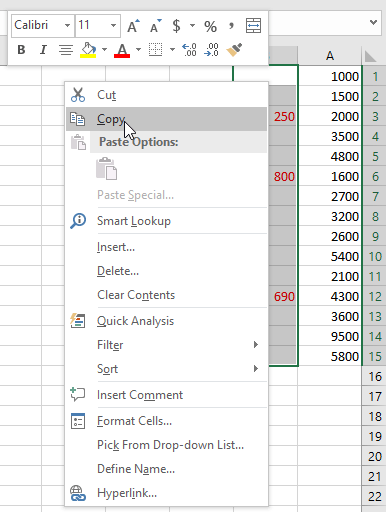Image resolution: width=386 pixels, height=512 pixels.
Task: Open fill color dropdown arrow
Action: (x=104, y=50)
